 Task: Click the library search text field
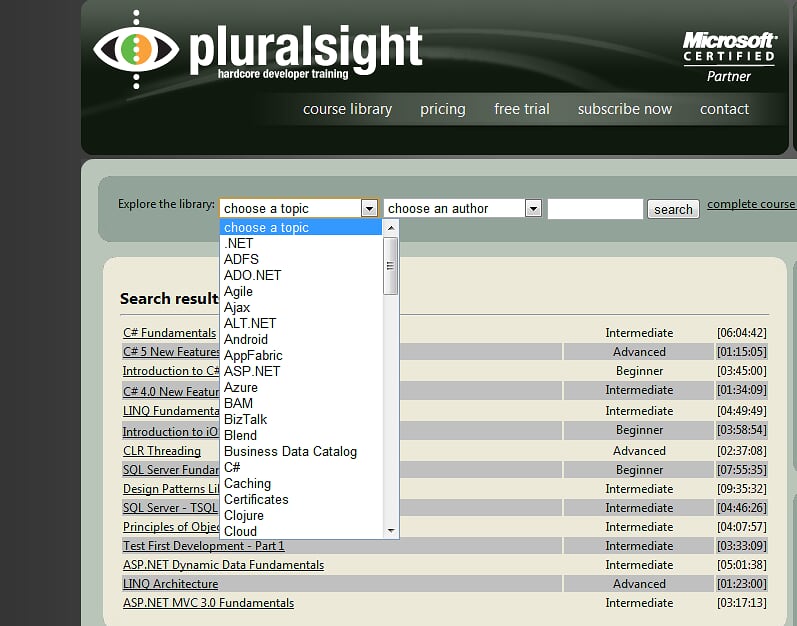595,209
